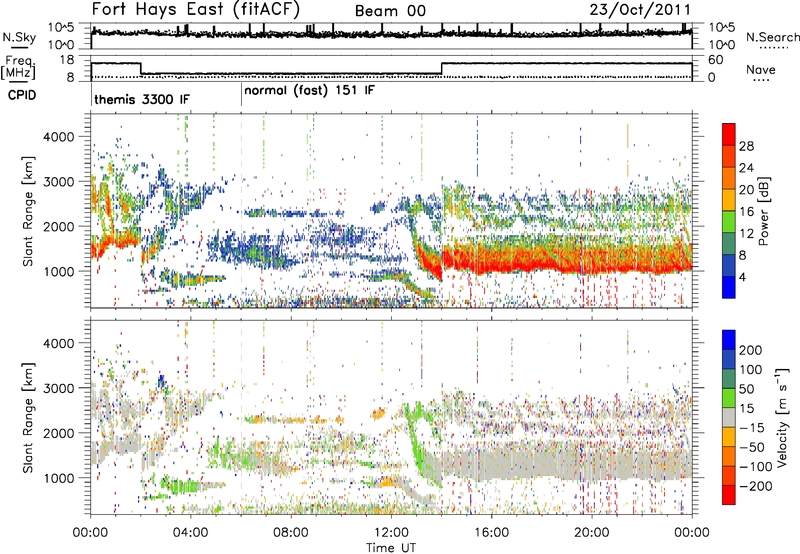Image resolution: width=800 pixels, height=554 pixels.
Task: Click the 'Power [dB]' colorbar title
Action: (x=764, y=211)
